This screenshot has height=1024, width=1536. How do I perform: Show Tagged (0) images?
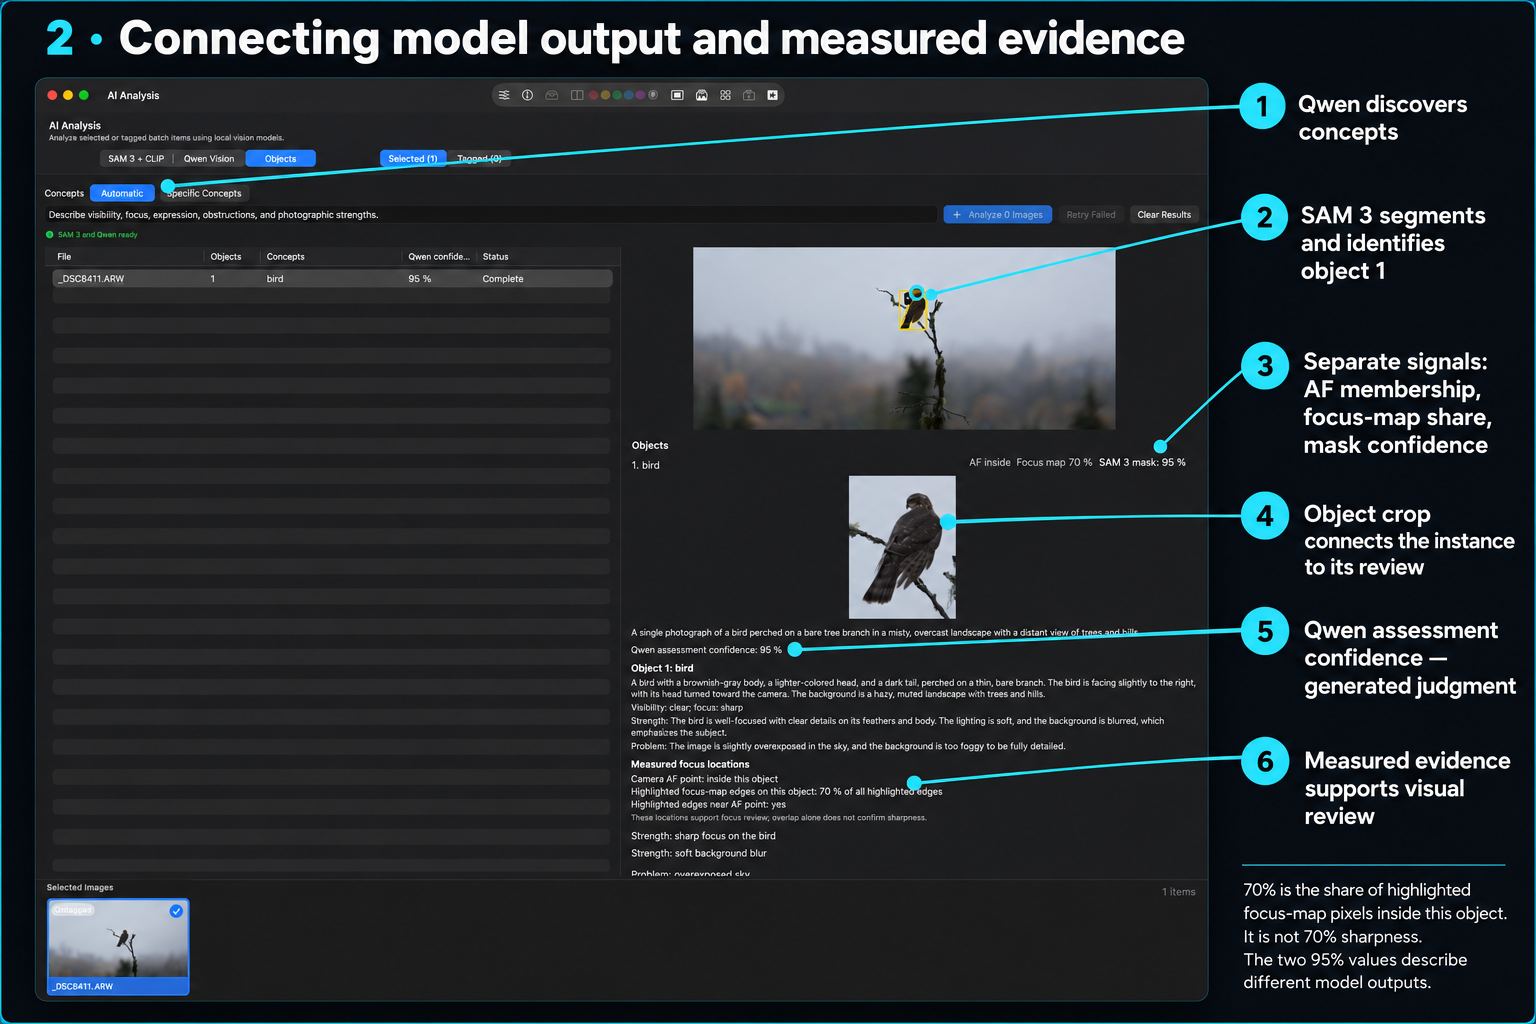pyautogui.click(x=479, y=158)
